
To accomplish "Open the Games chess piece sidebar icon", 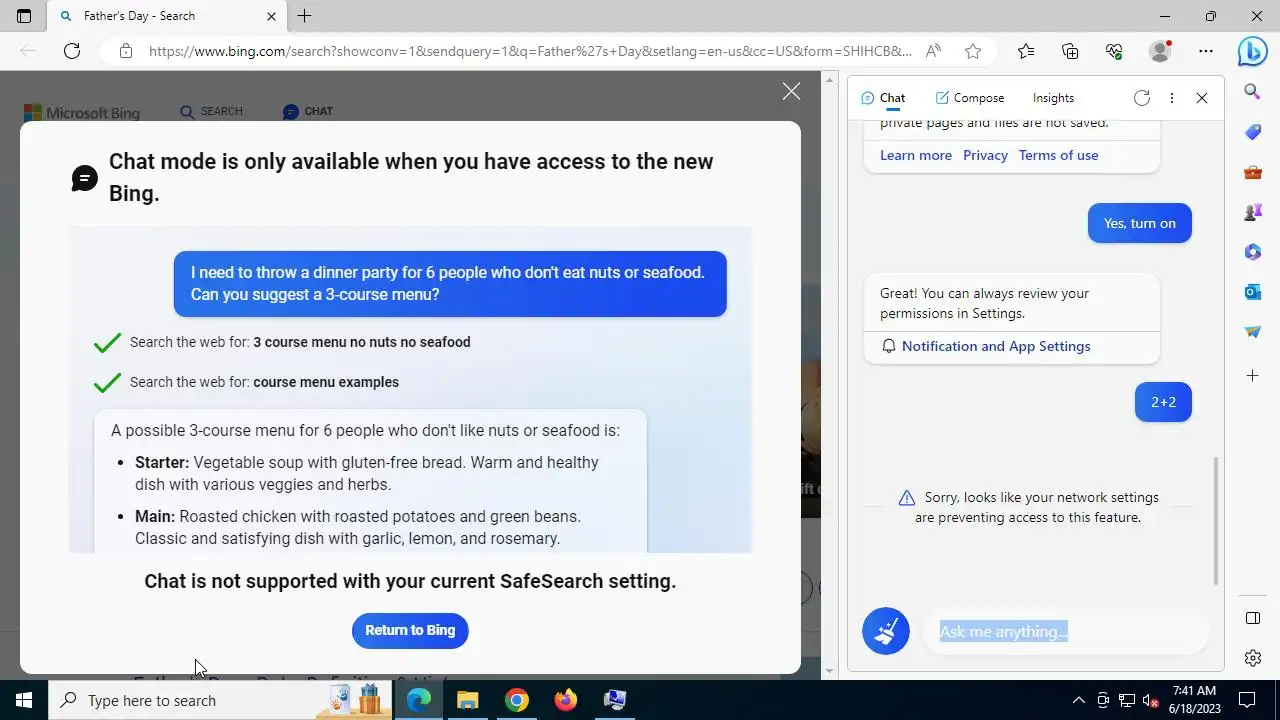I will click(x=1252, y=212).
